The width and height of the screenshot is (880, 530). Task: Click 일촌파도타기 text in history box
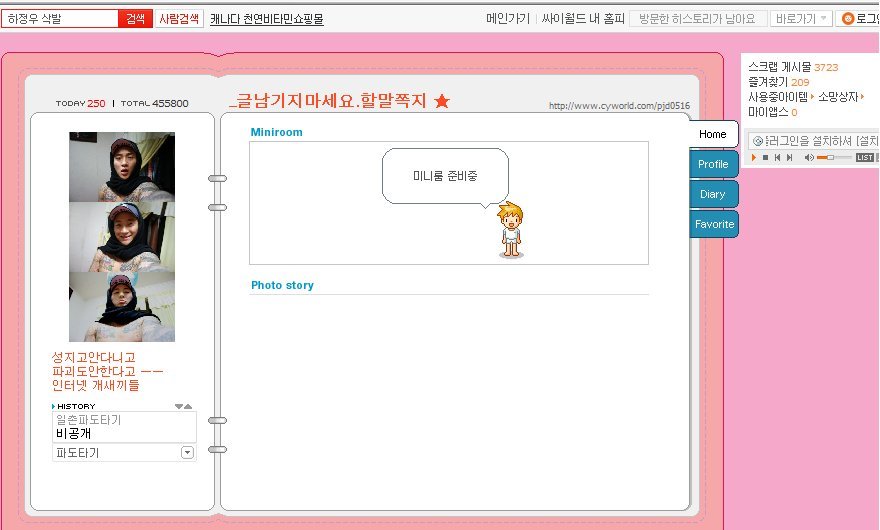pos(88,419)
